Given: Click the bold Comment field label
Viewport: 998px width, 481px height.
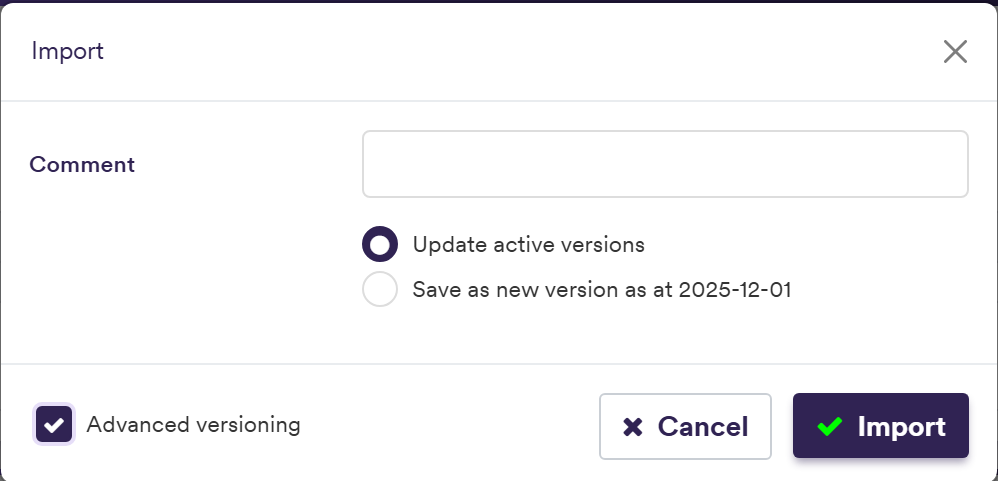Looking at the screenshot, I should point(82,165).
